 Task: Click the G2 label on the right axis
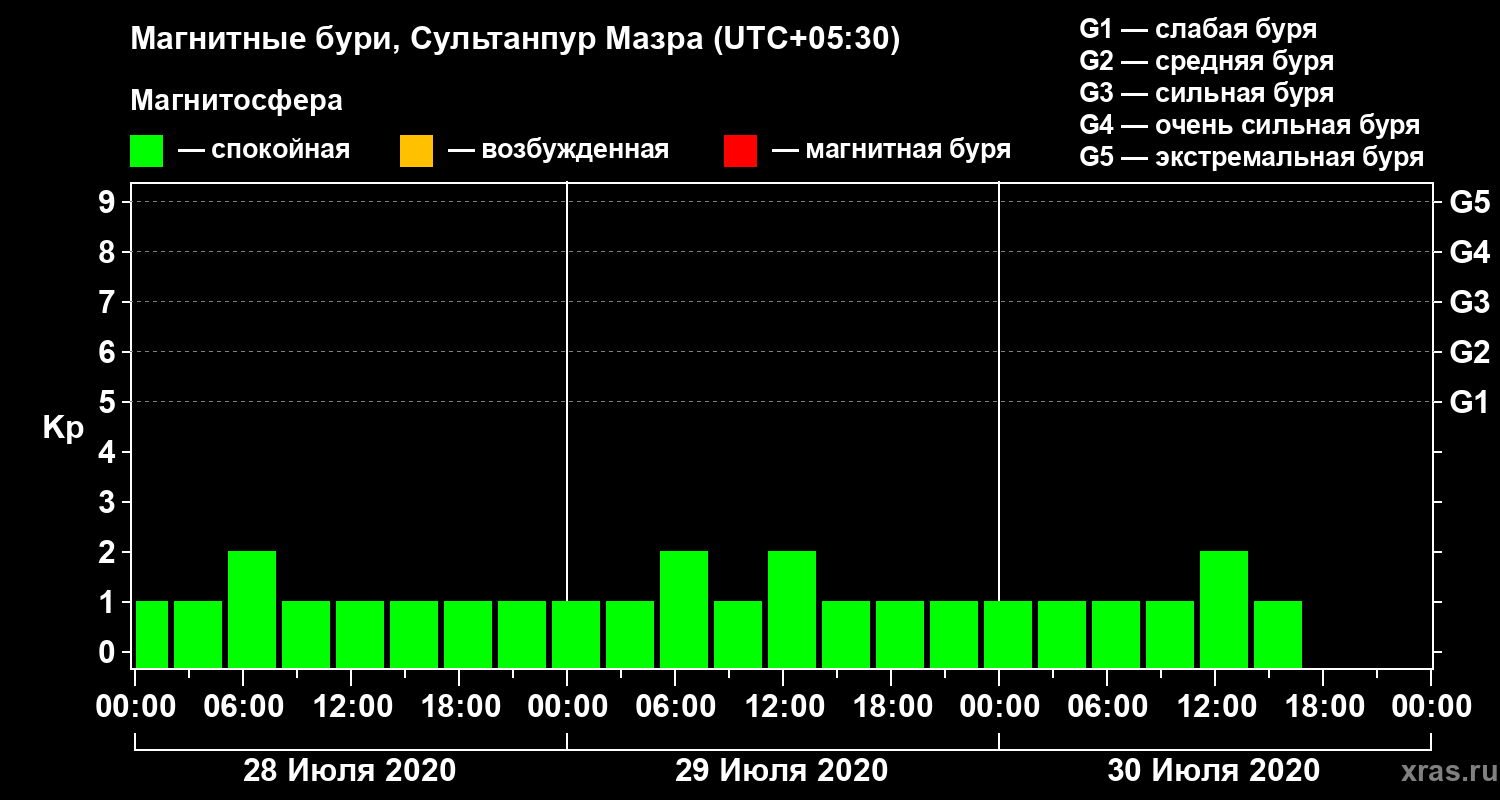(1469, 353)
